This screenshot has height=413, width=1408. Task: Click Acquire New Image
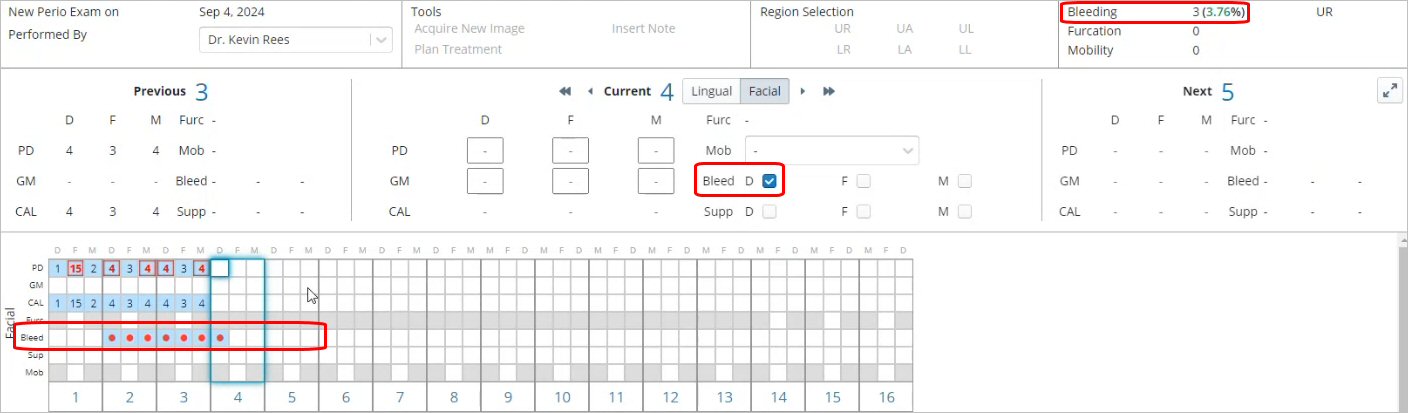pyautogui.click(x=469, y=28)
